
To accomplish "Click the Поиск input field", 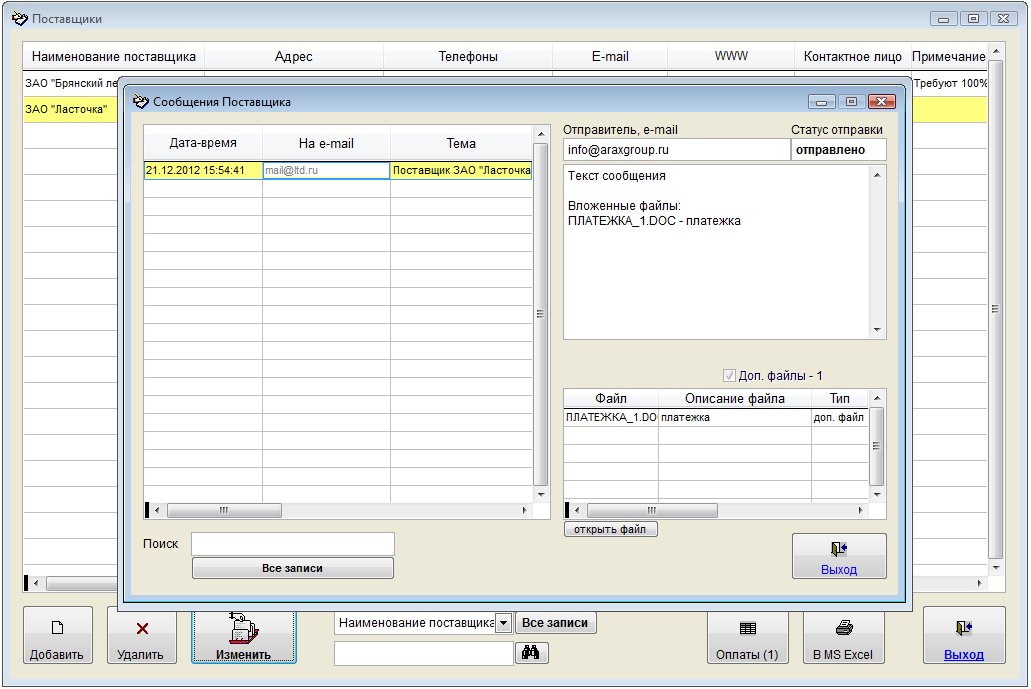I will point(292,543).
